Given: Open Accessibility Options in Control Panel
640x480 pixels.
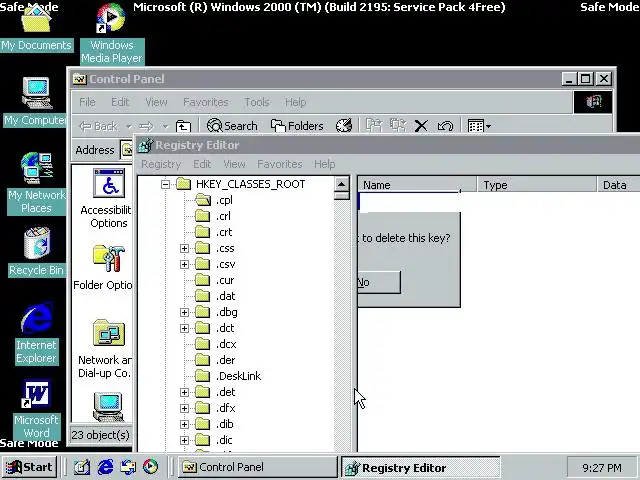Looking at the screenshot, I should [x=109, y=199].
